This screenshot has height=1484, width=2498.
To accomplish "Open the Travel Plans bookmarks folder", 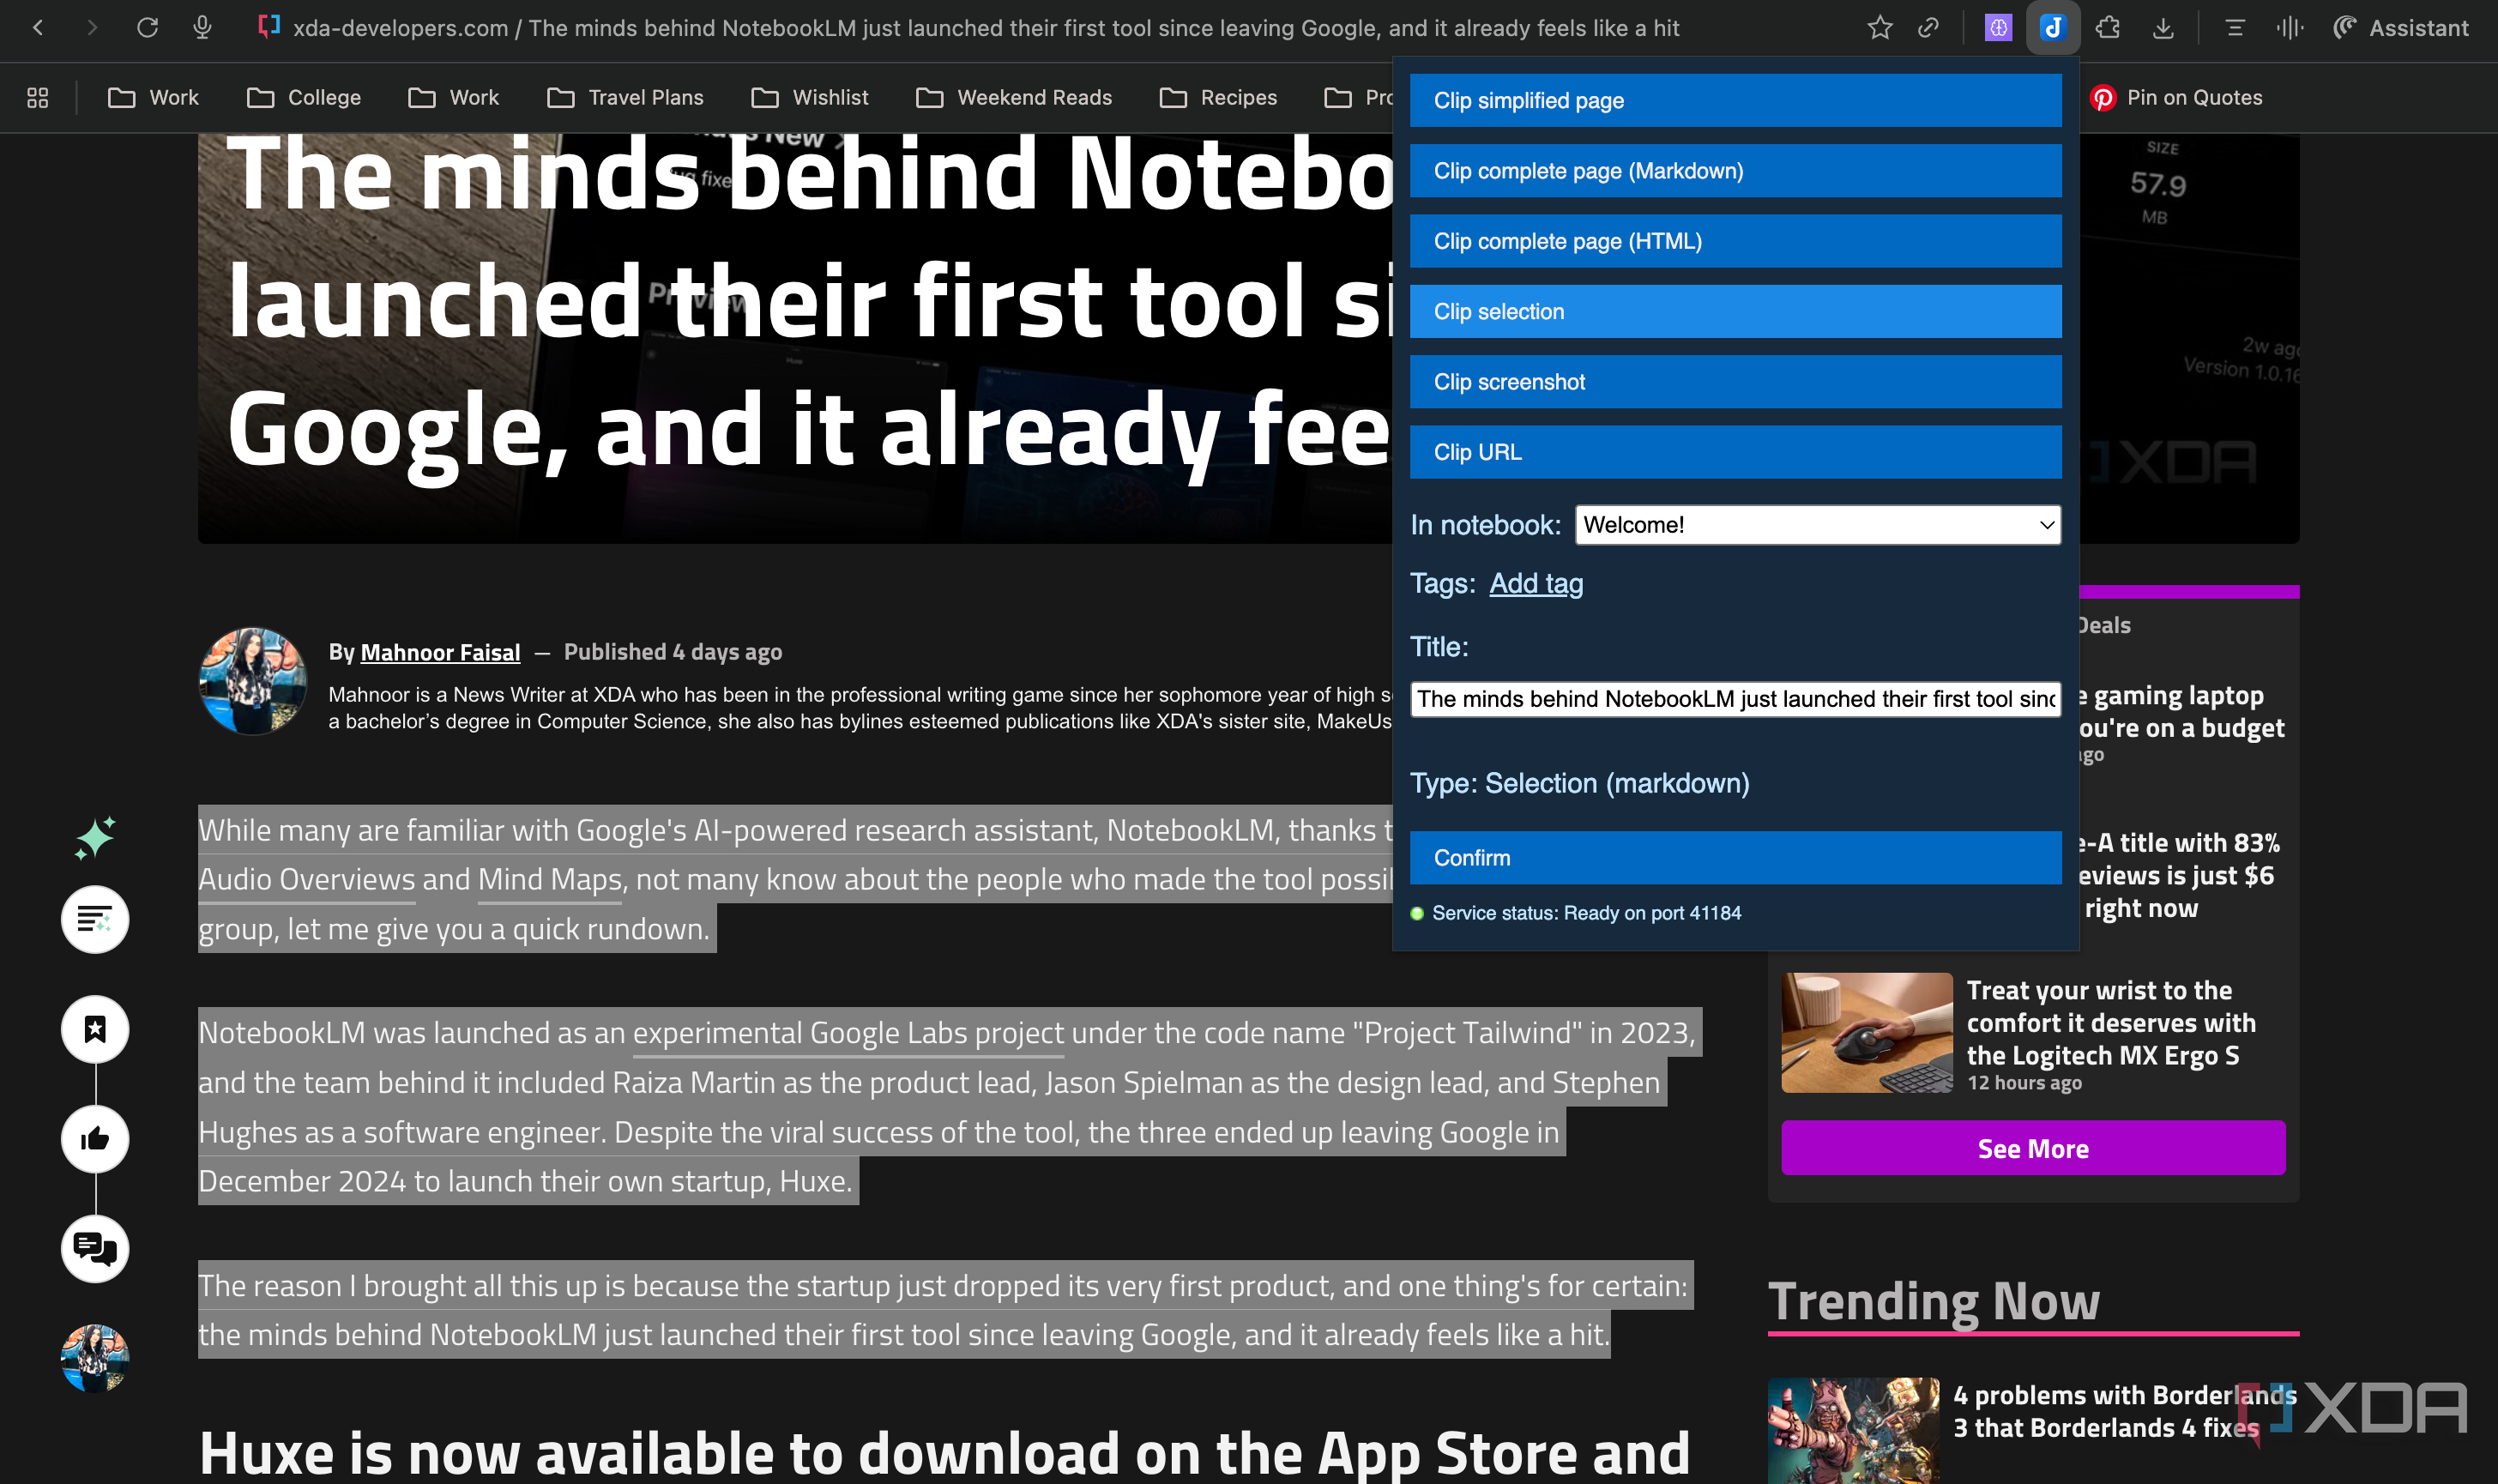I will (x=626, y=97).
